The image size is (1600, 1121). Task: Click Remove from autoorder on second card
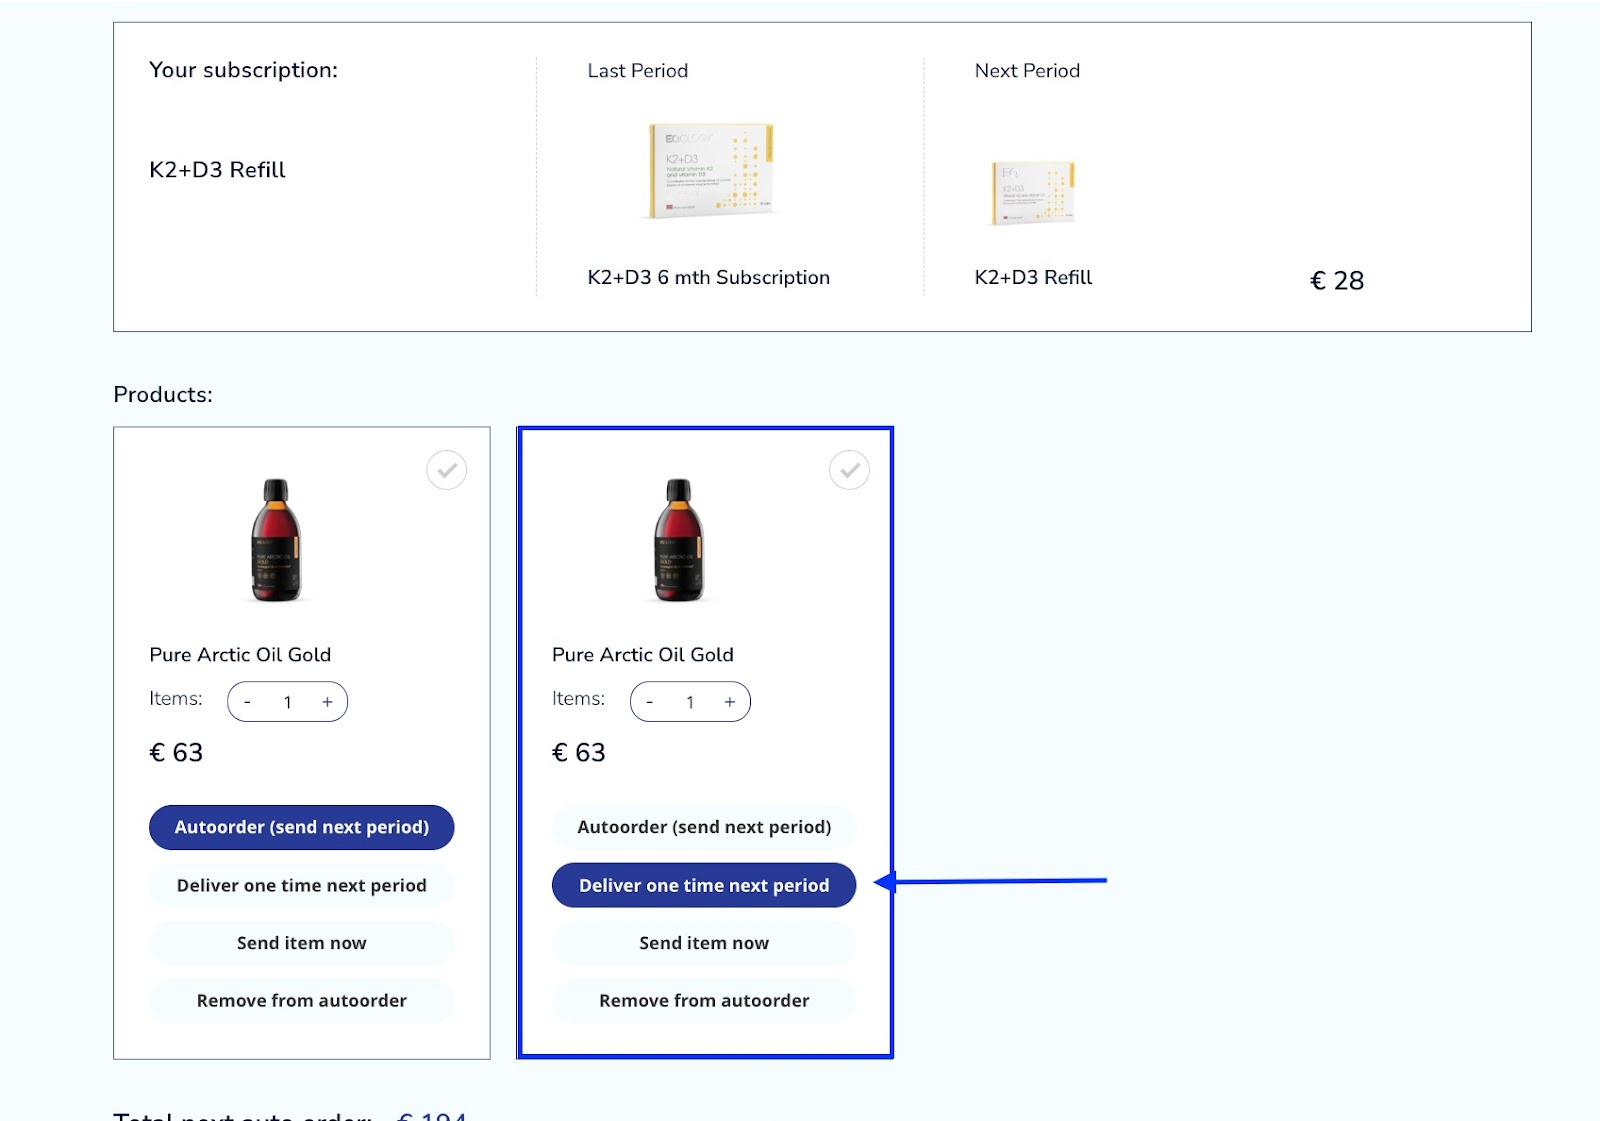(x=704, y=1001)
